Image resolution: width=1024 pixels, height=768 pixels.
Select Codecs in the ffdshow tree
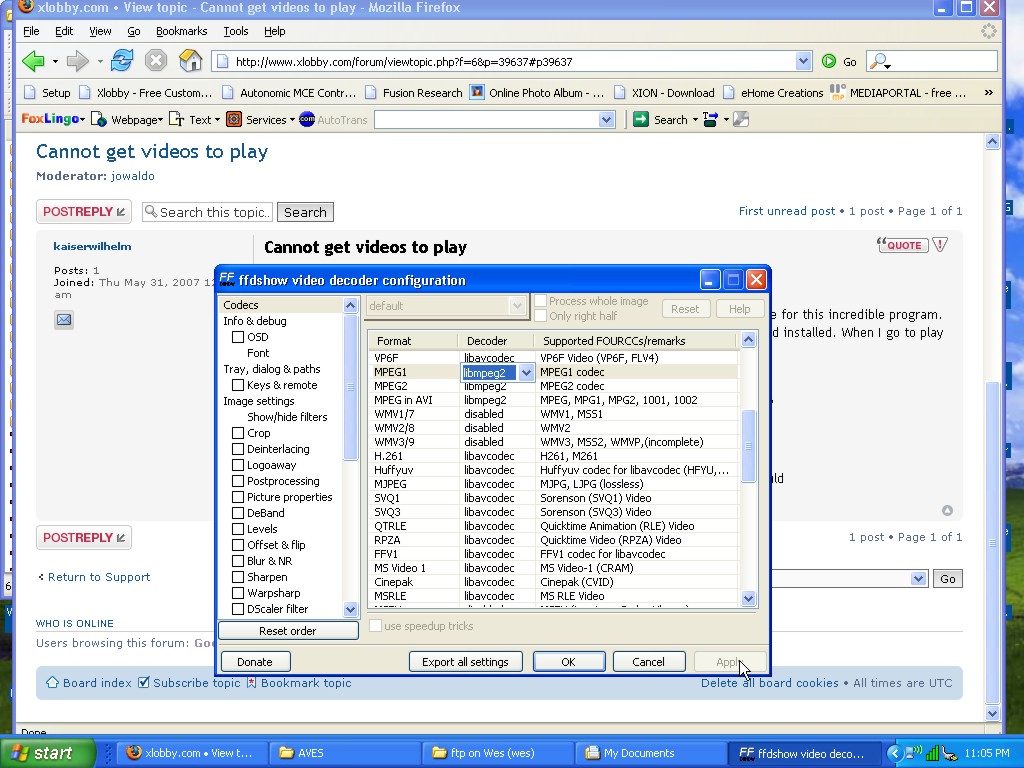click(241, 305)
